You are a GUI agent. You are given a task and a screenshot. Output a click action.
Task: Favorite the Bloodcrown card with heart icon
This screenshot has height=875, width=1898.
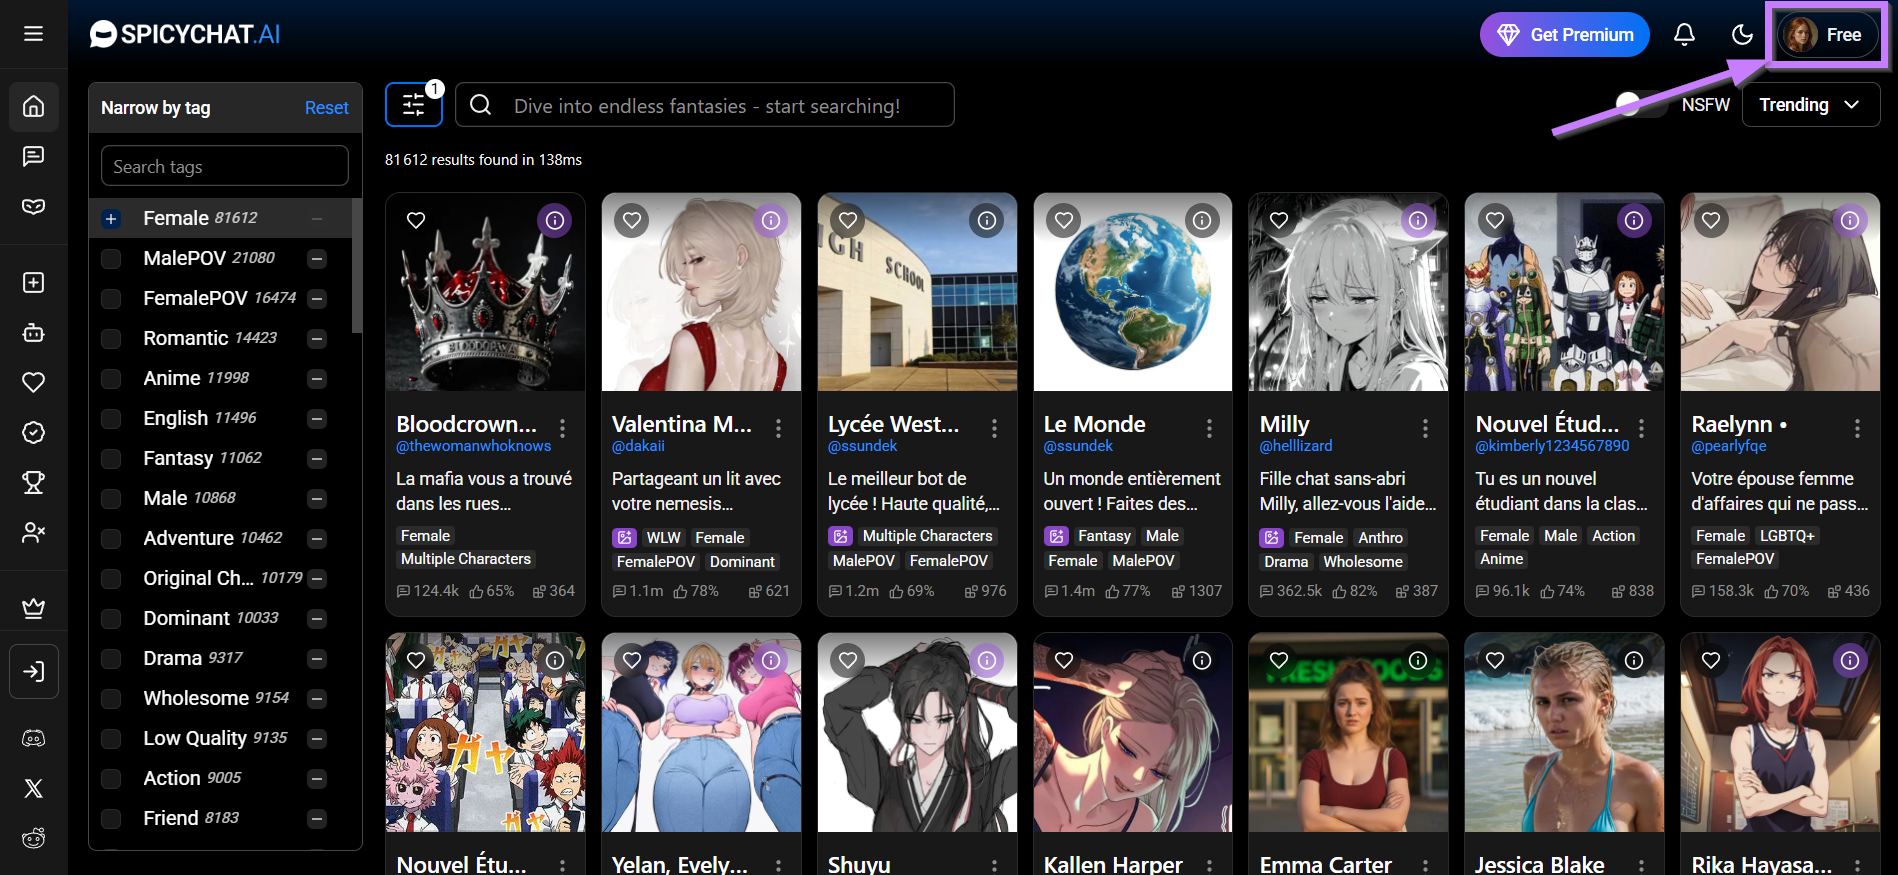416,220
